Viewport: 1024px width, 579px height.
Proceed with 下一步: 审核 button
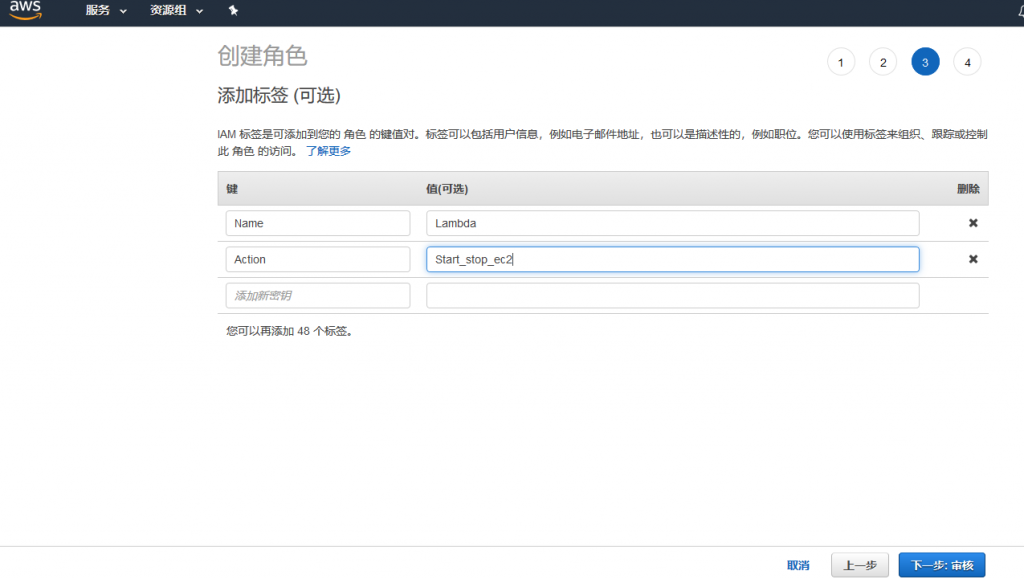942,565
